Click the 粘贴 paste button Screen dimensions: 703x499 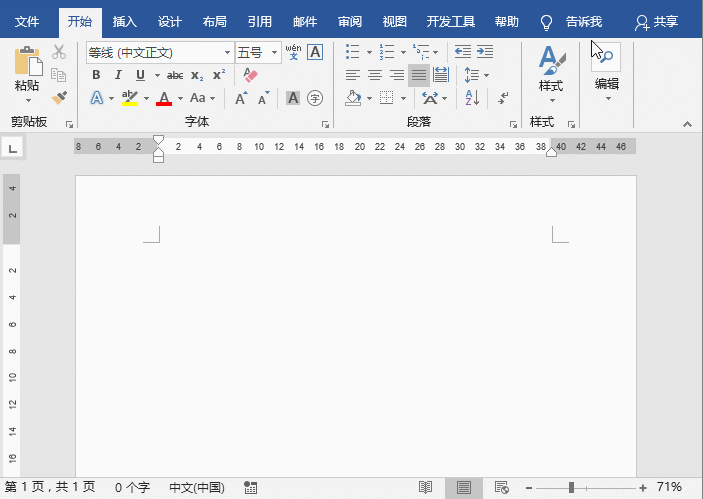(x=27, y=72)
